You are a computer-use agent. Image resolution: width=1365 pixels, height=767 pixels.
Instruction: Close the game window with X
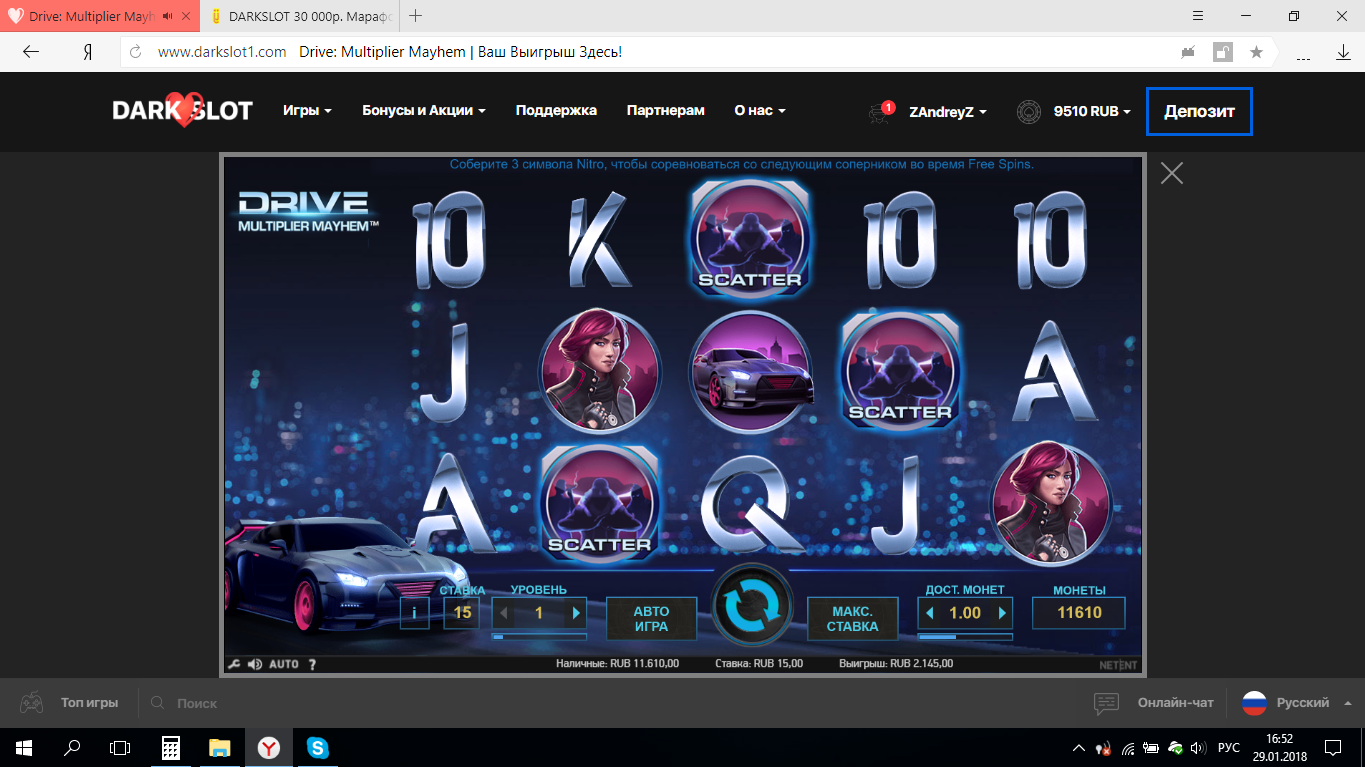[1172, 173]
